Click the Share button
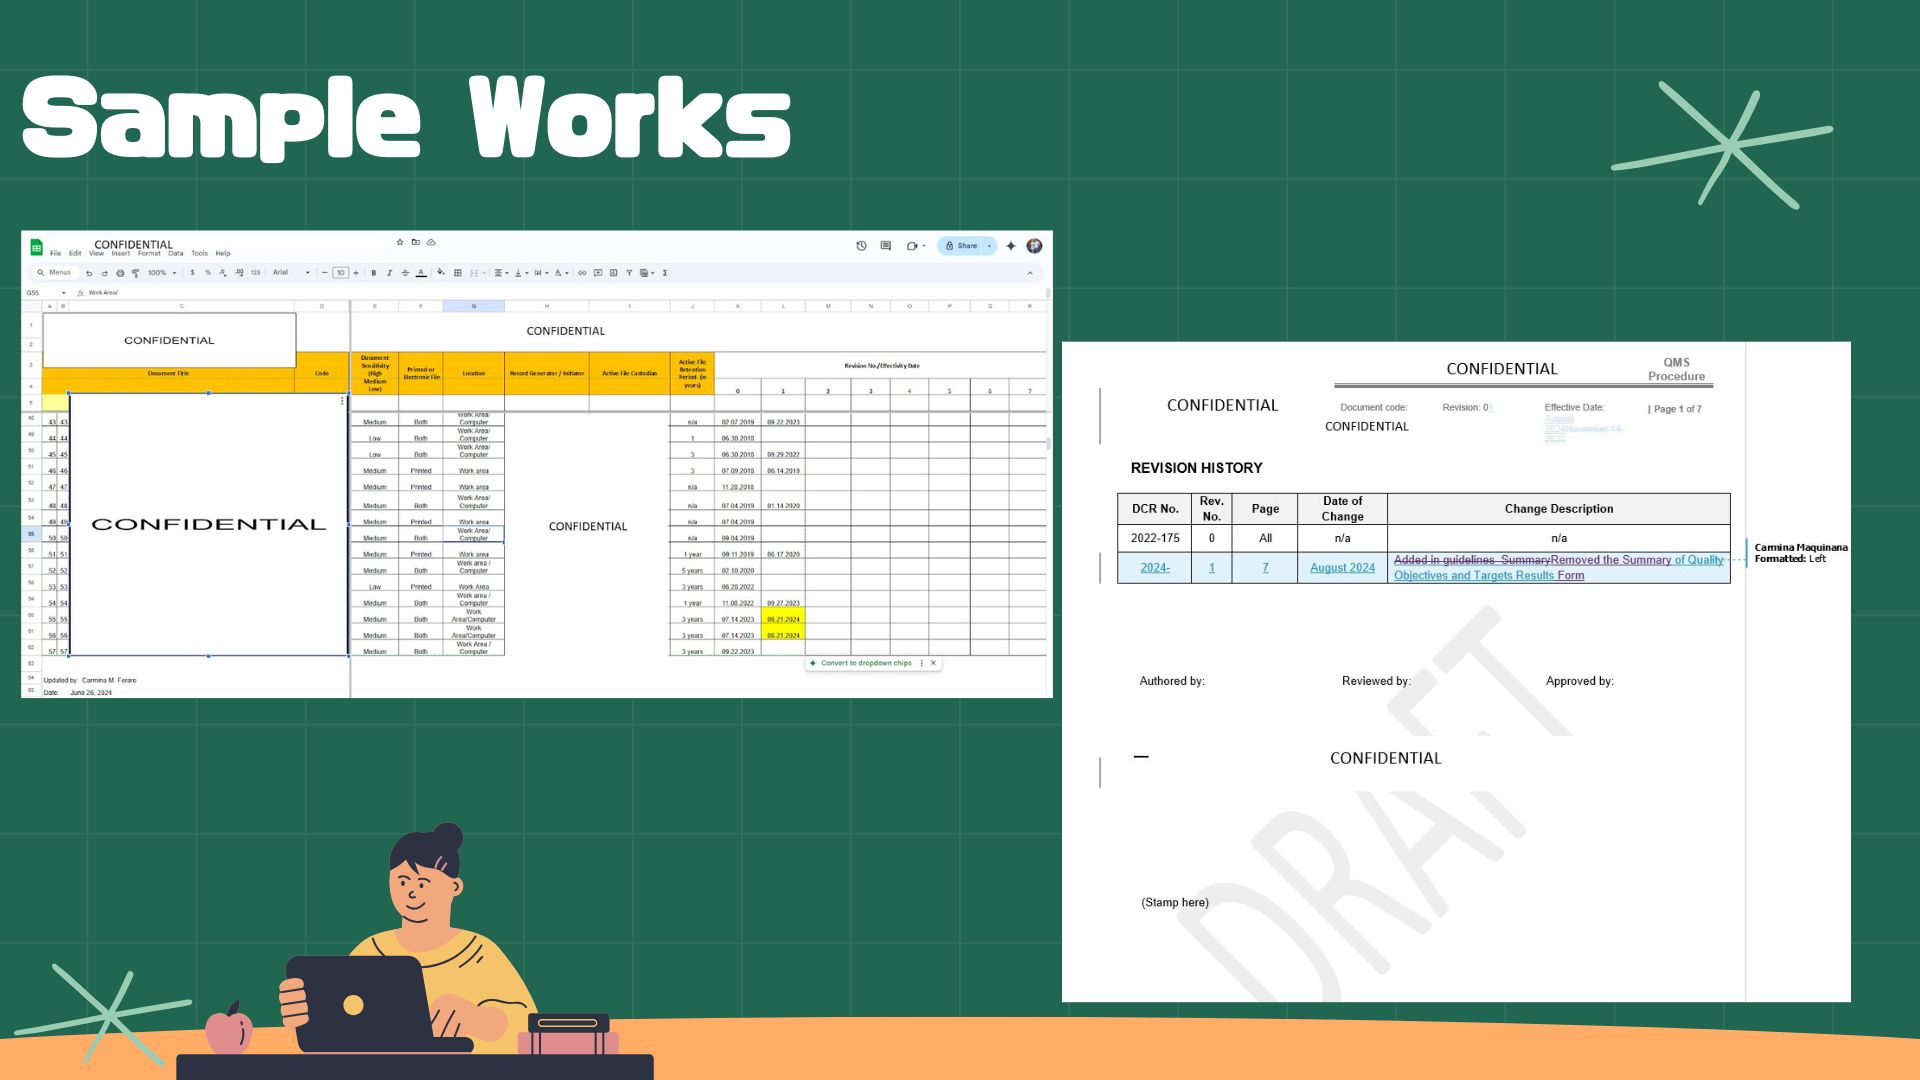This screenshot has width=1920, height=1080. click(961, 246)
